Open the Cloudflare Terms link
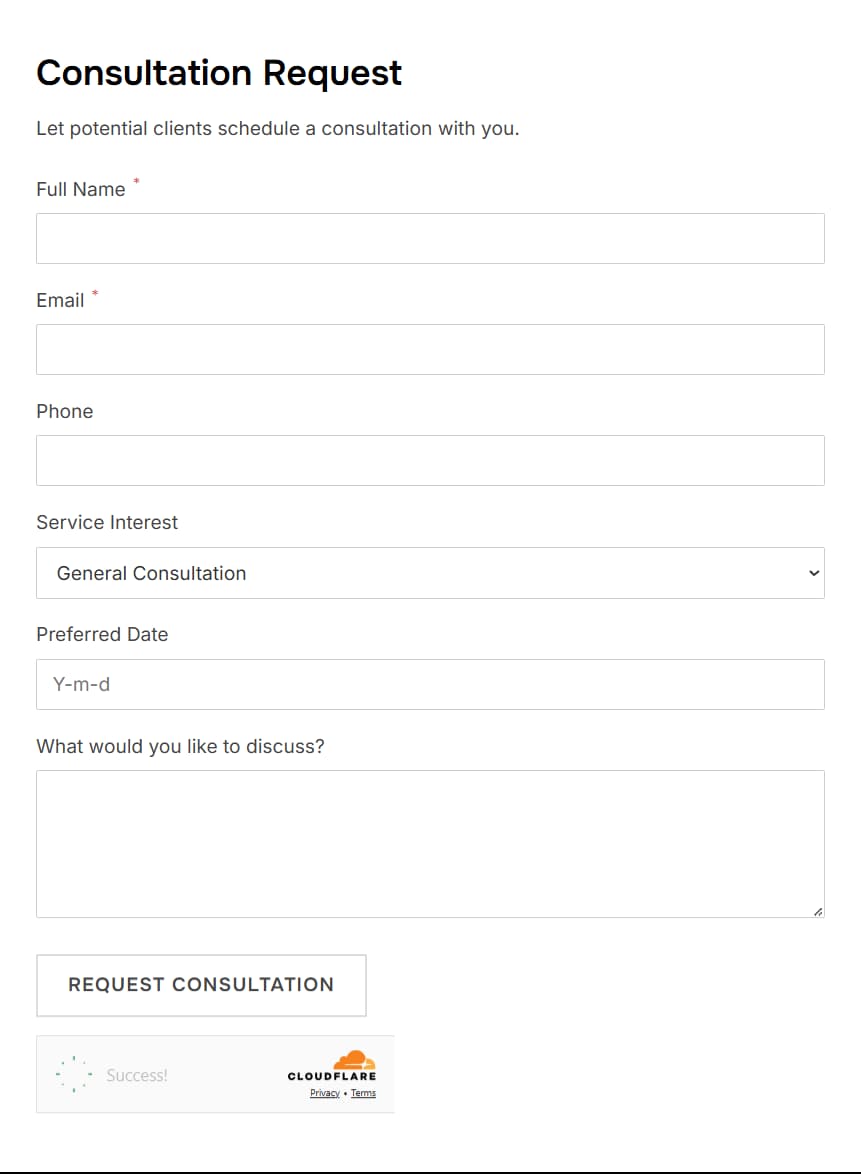 [363, 1093]
